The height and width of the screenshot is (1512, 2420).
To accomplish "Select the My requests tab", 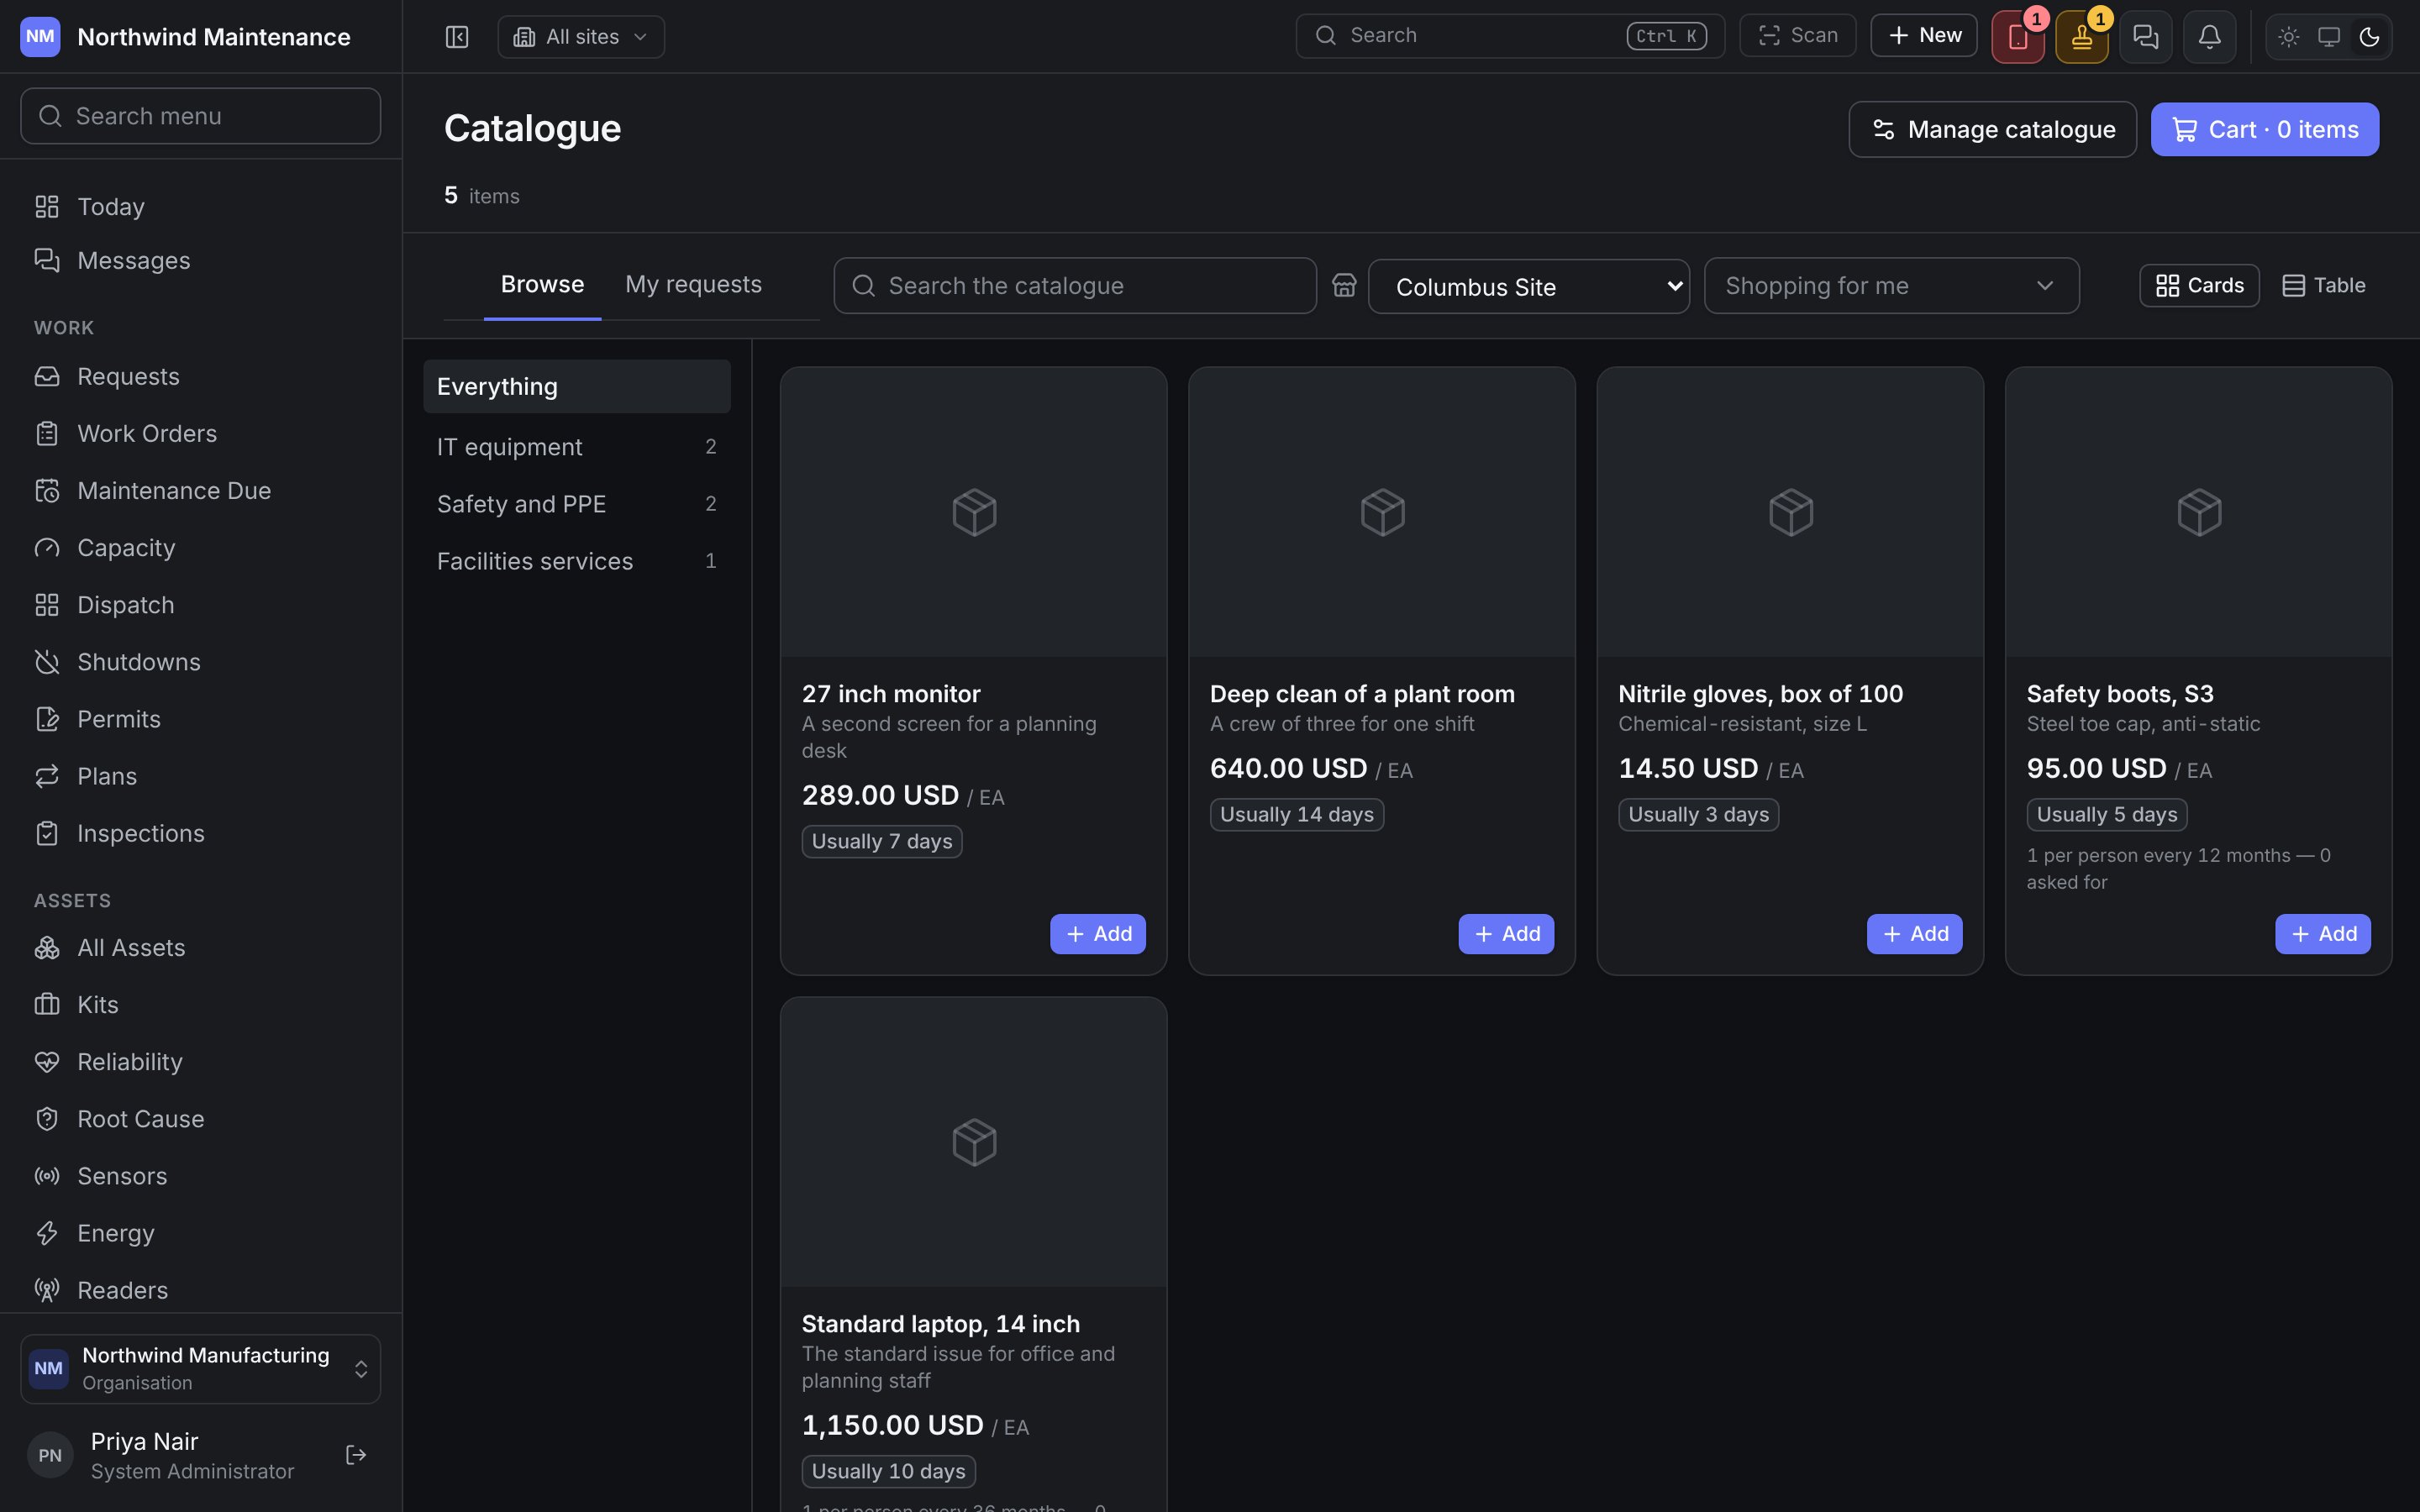I will click(693, 285).
